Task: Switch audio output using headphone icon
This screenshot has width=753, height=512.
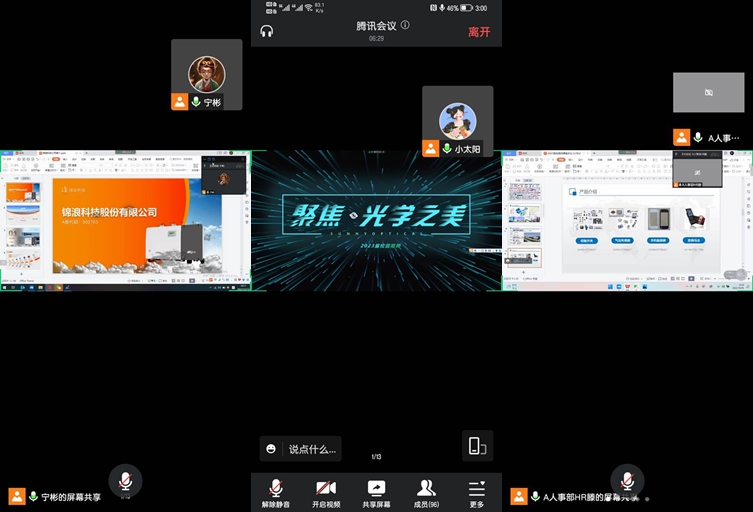Action: click(267, 31)
